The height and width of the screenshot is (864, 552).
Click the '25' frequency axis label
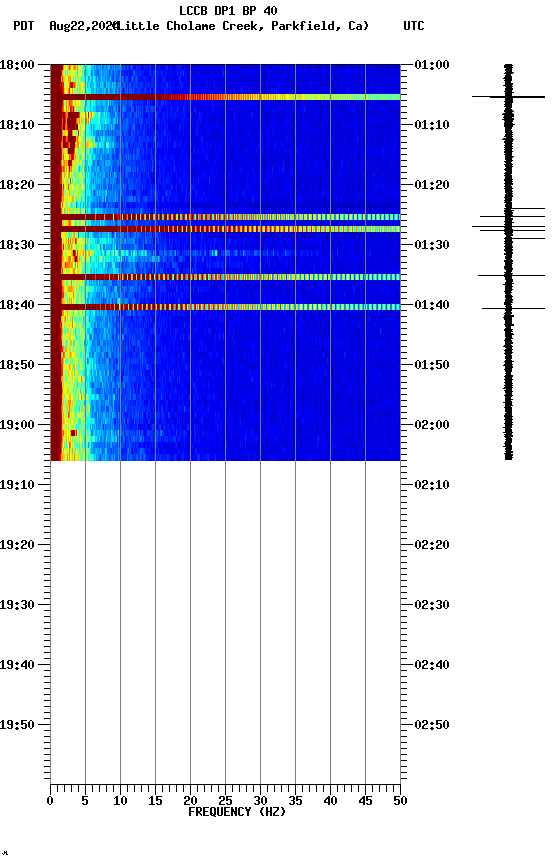[x=225, y=801]
